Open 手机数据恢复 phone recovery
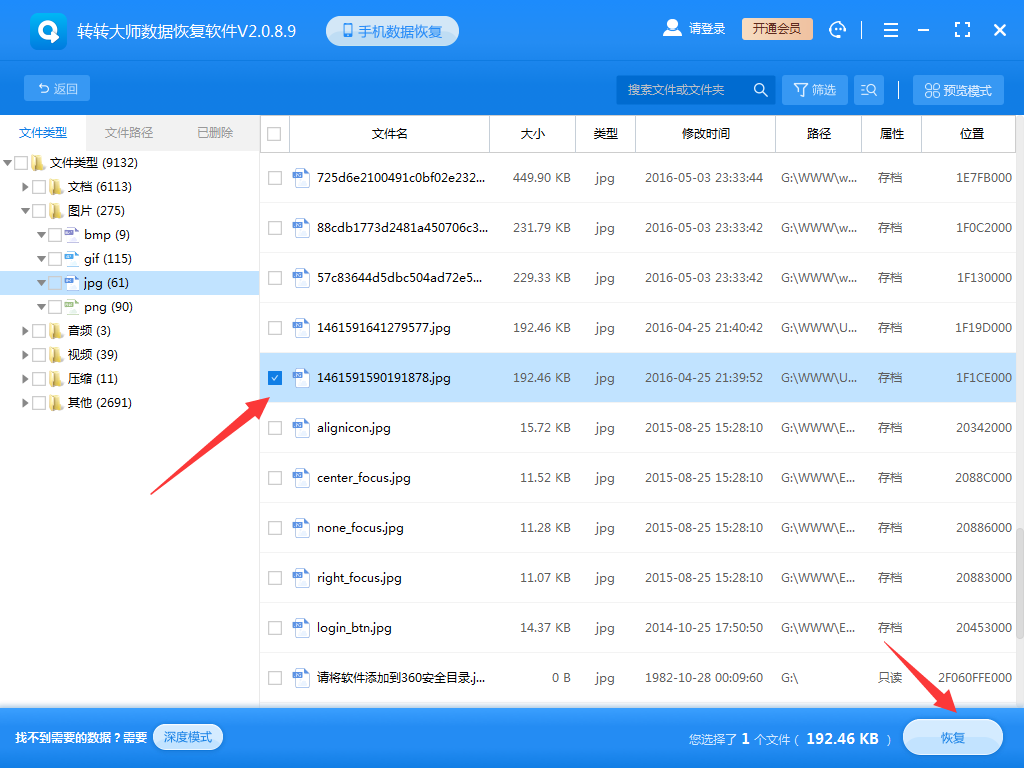 tap(392, 30)
